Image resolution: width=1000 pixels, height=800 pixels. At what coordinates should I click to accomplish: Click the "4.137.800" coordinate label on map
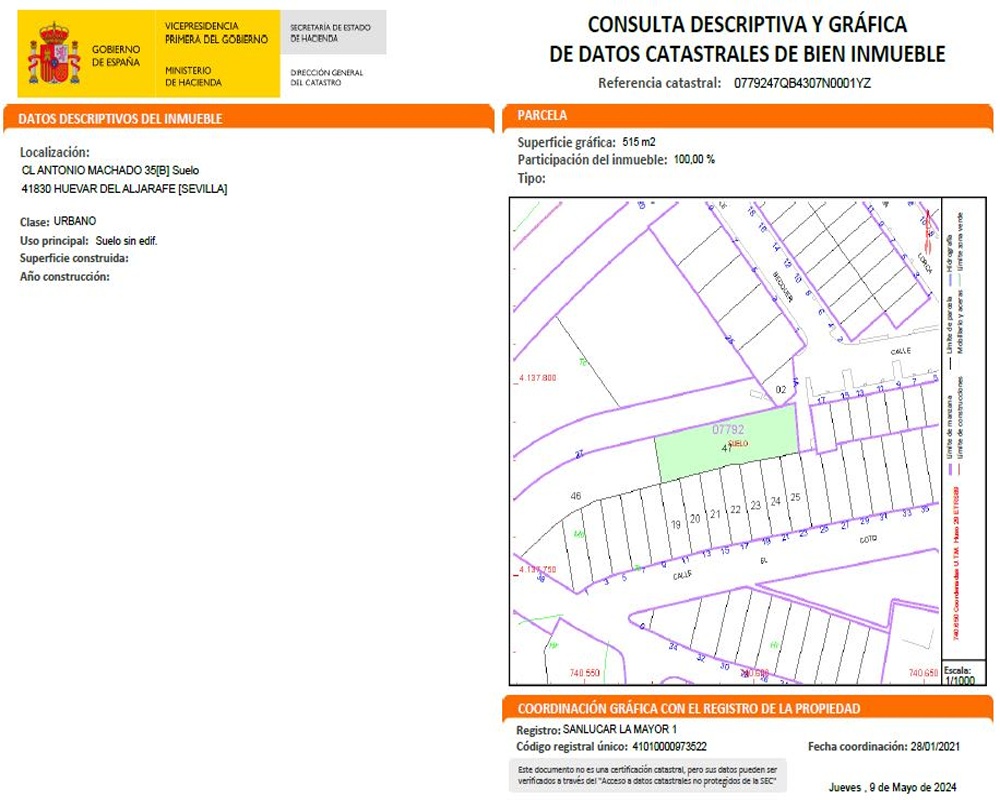(x=538, y=378)
